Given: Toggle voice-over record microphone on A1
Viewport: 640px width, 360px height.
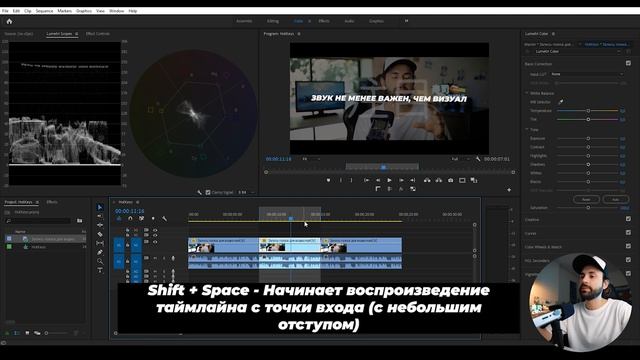Looking at the screenshot, I should tap(173, 258).
